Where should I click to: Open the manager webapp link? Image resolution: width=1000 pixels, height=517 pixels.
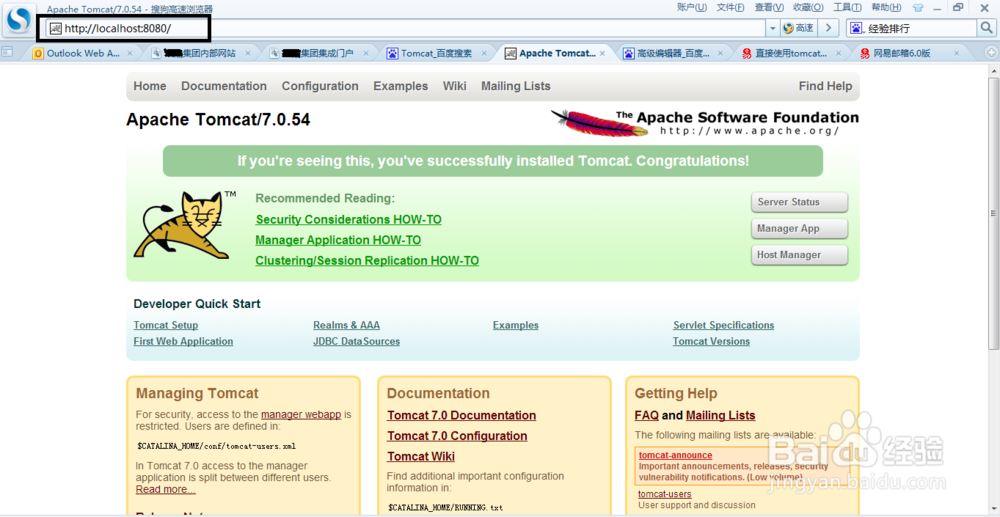pyautogui.click(x=301, y=414)
